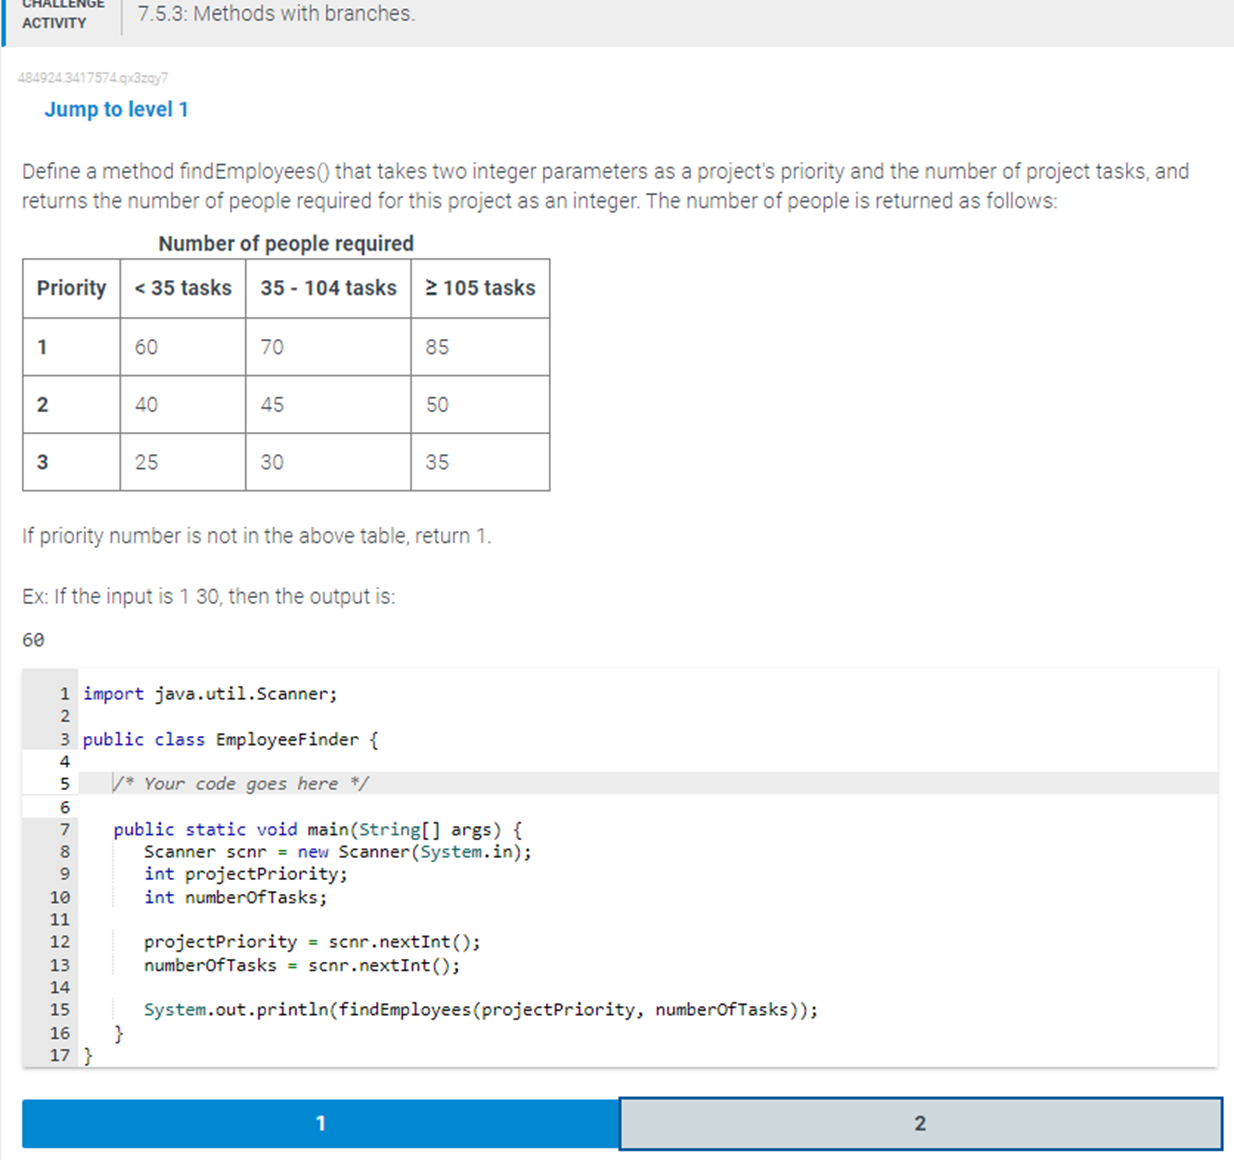Click the '< 35 tasks' column header

pos(183,288)
